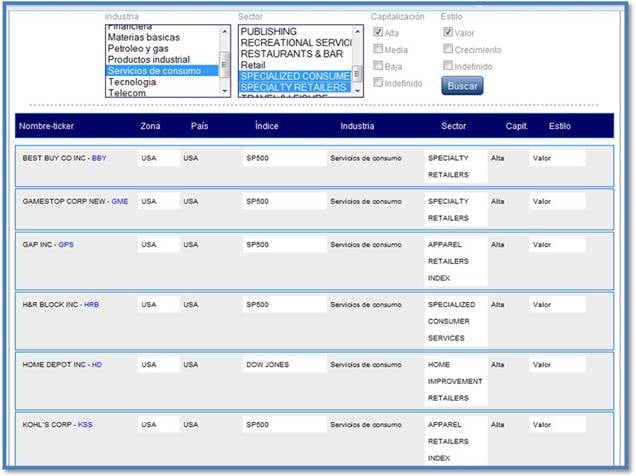Click Alta cell in H&R Block row
This screenshot has width=636, height=476.
click(497, 304)
